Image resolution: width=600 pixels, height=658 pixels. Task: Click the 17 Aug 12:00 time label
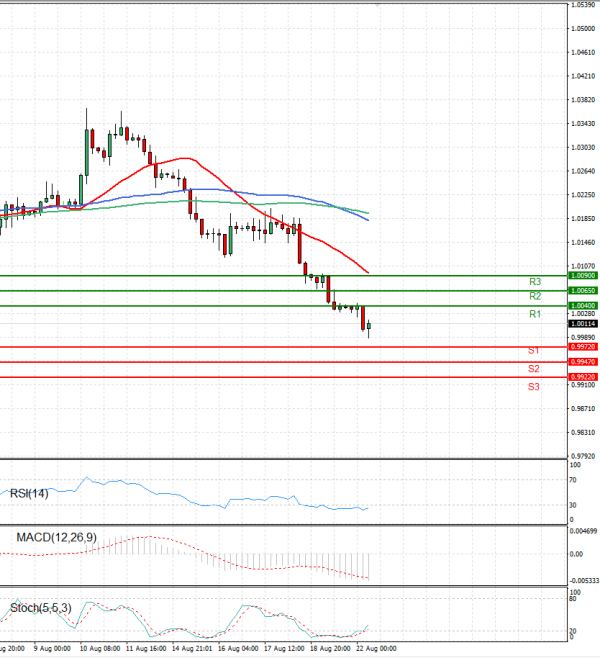[284, 649]
